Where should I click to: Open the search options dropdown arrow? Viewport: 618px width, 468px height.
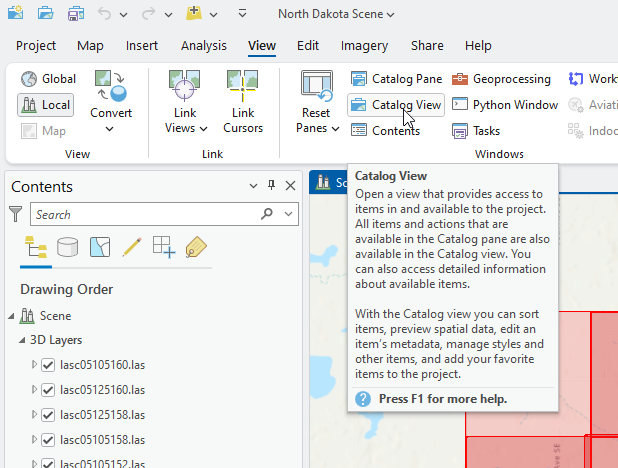tap(289, 214)
